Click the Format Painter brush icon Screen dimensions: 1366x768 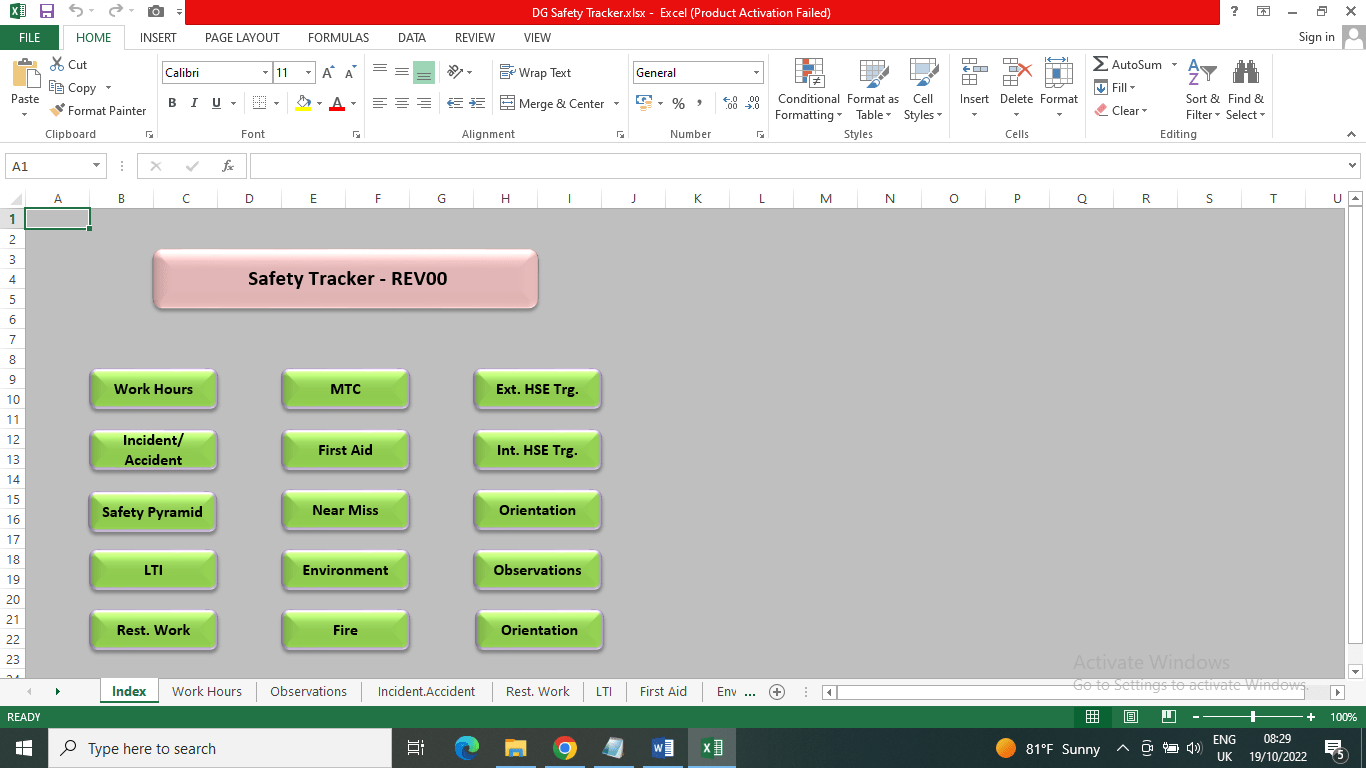click(58, 111)
